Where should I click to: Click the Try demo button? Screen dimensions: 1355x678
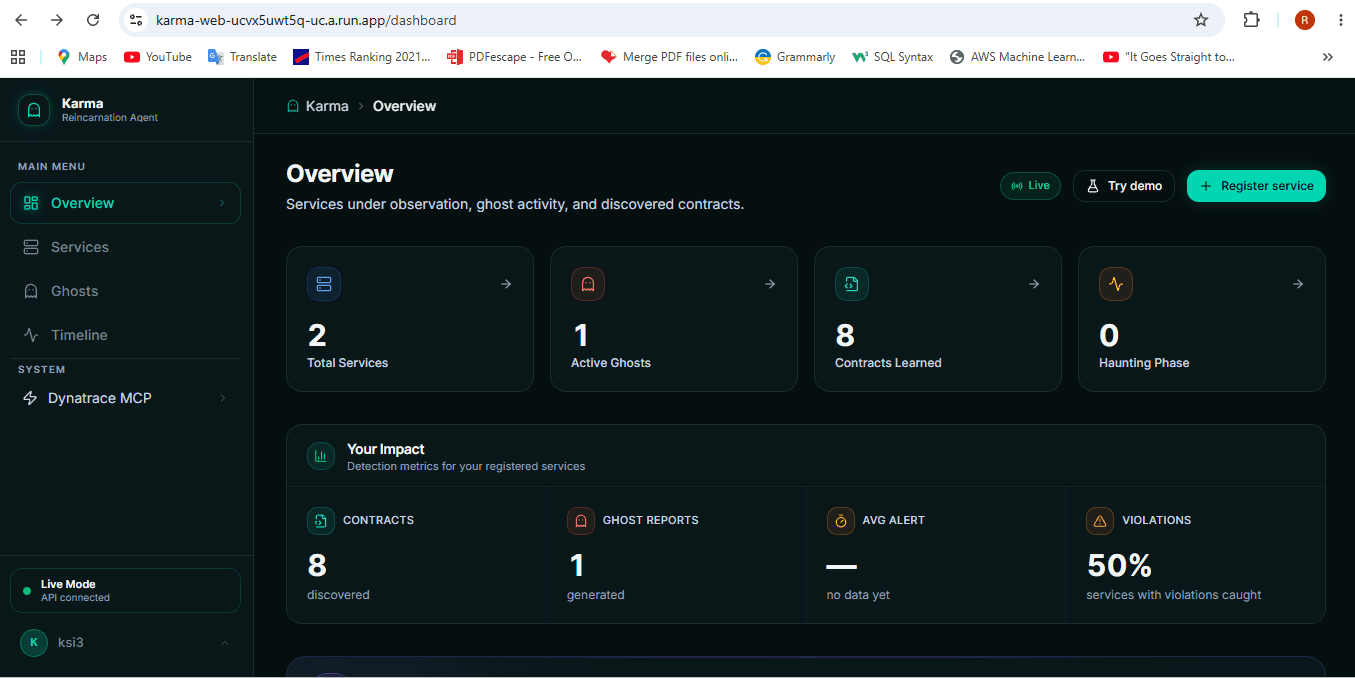point(1124,186)
